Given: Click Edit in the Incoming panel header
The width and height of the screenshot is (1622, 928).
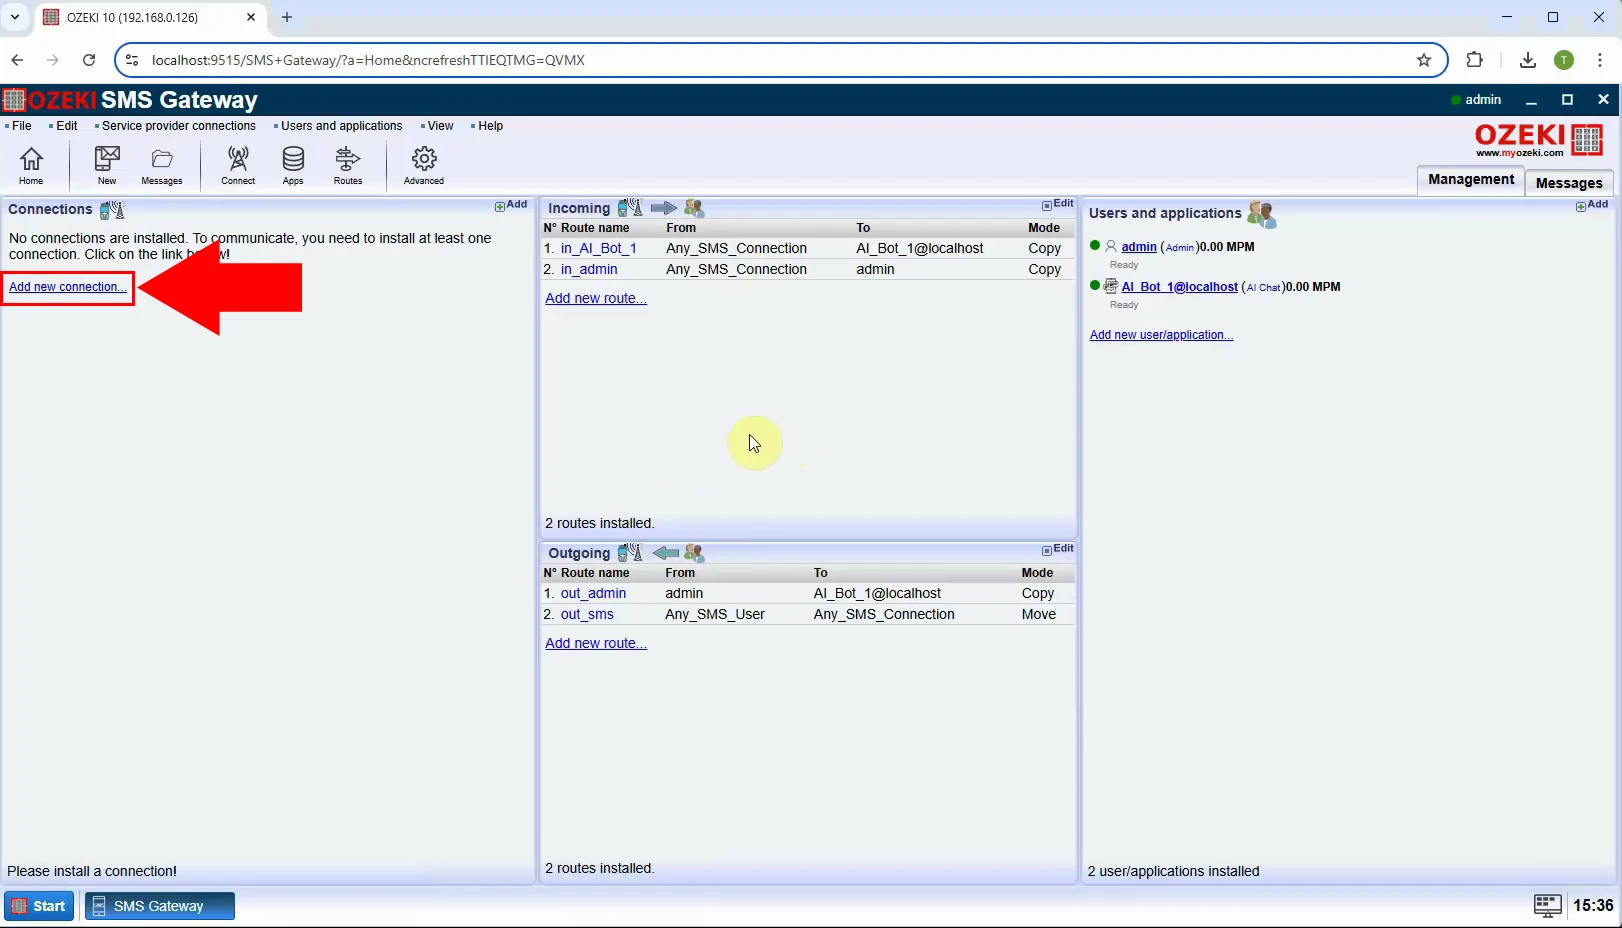Looking at the screenshot, I should (1058, 204).
